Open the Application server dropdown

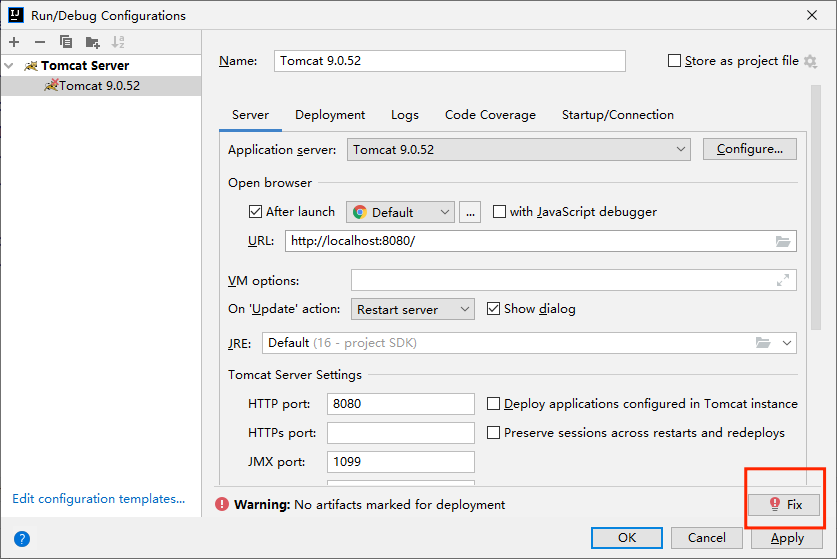(518, 149)
